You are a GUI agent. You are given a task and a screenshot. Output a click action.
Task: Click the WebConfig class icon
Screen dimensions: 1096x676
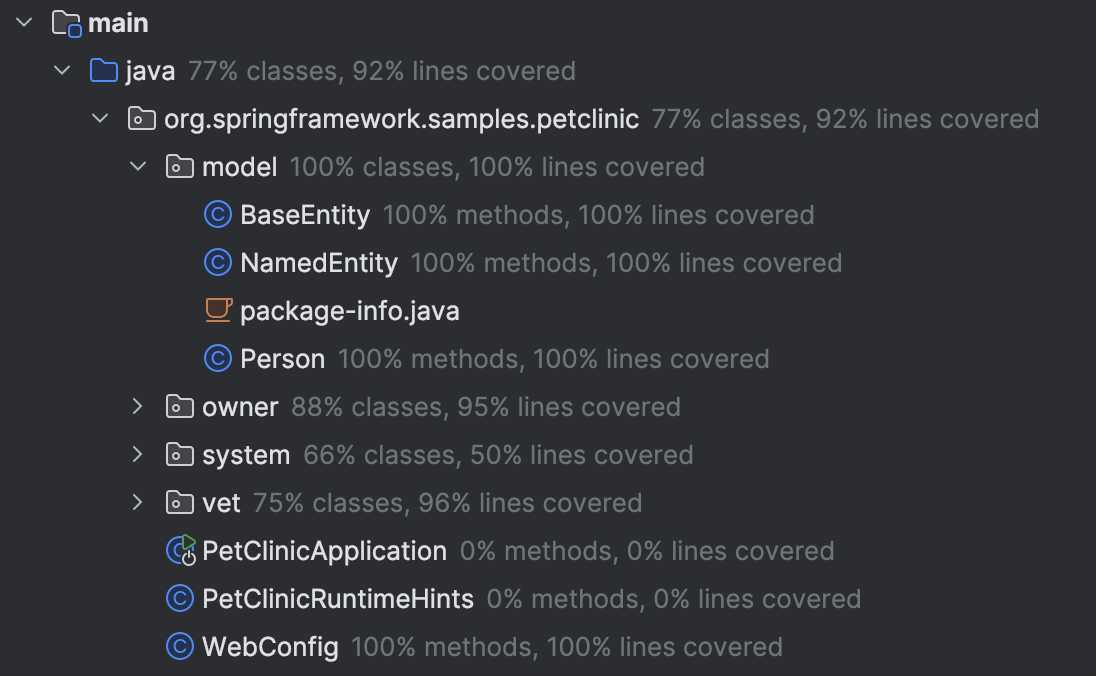[x=179, y=646]
